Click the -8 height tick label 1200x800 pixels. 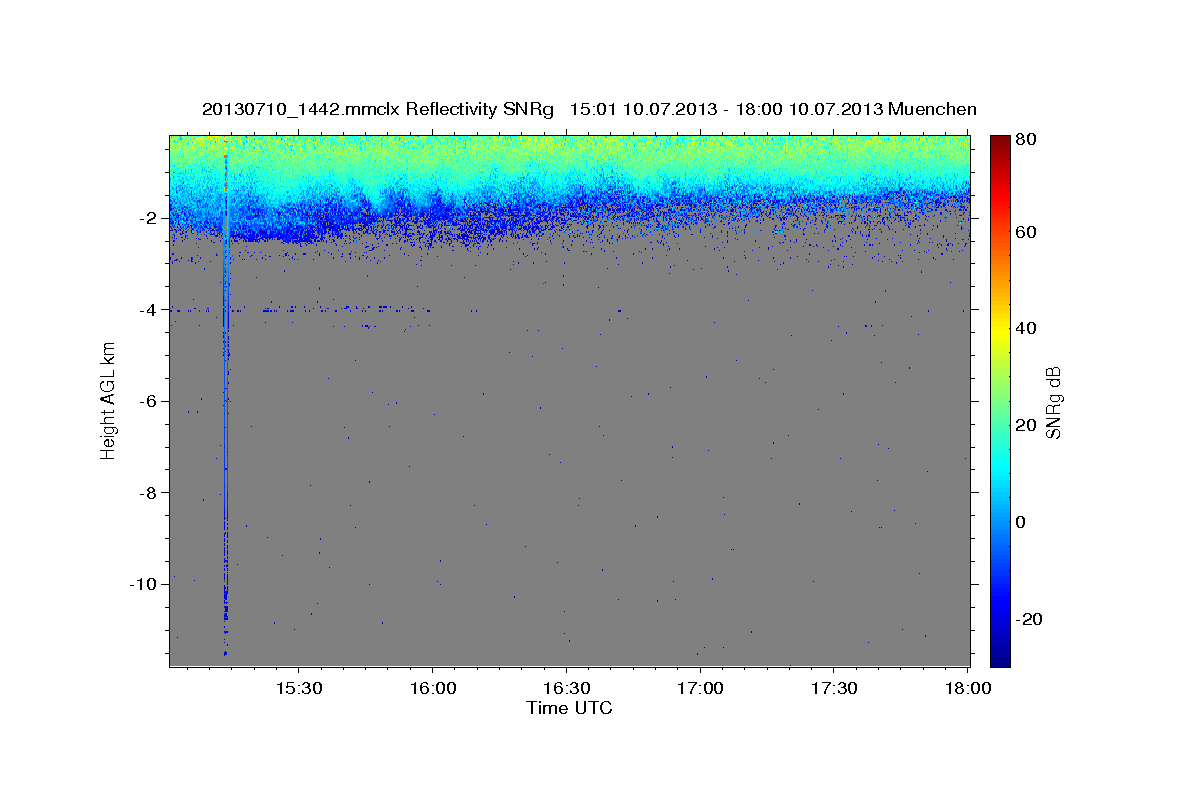149,493
